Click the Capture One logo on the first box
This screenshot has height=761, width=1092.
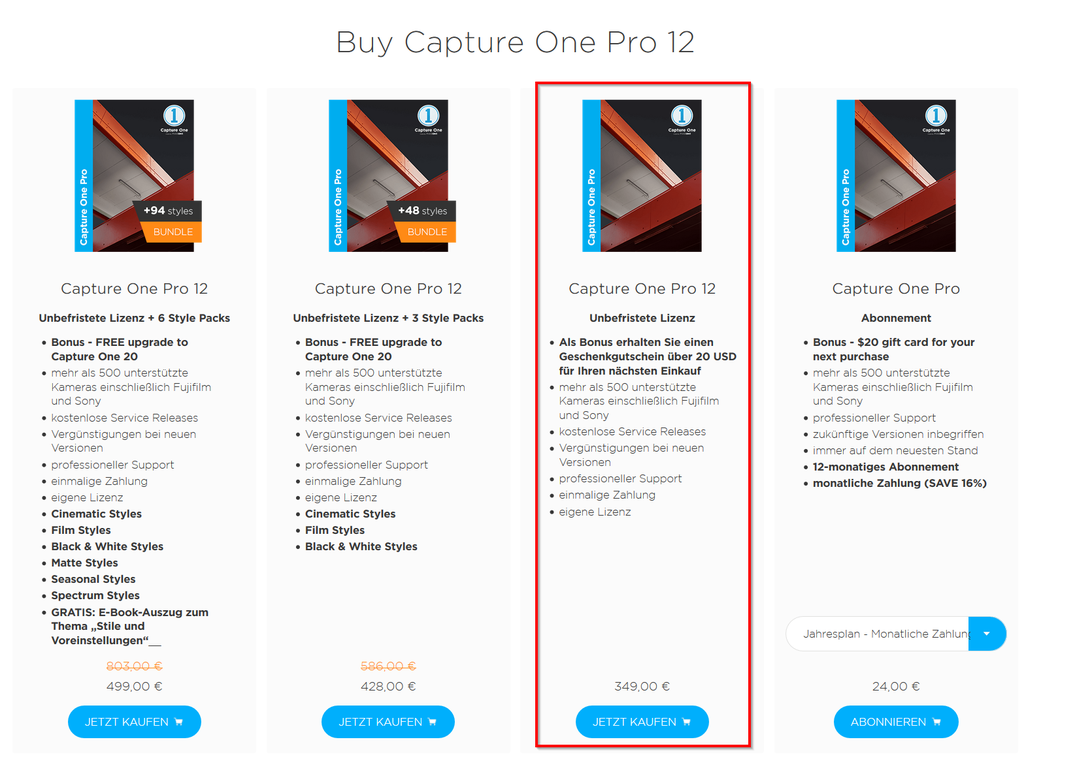(174, 116)
